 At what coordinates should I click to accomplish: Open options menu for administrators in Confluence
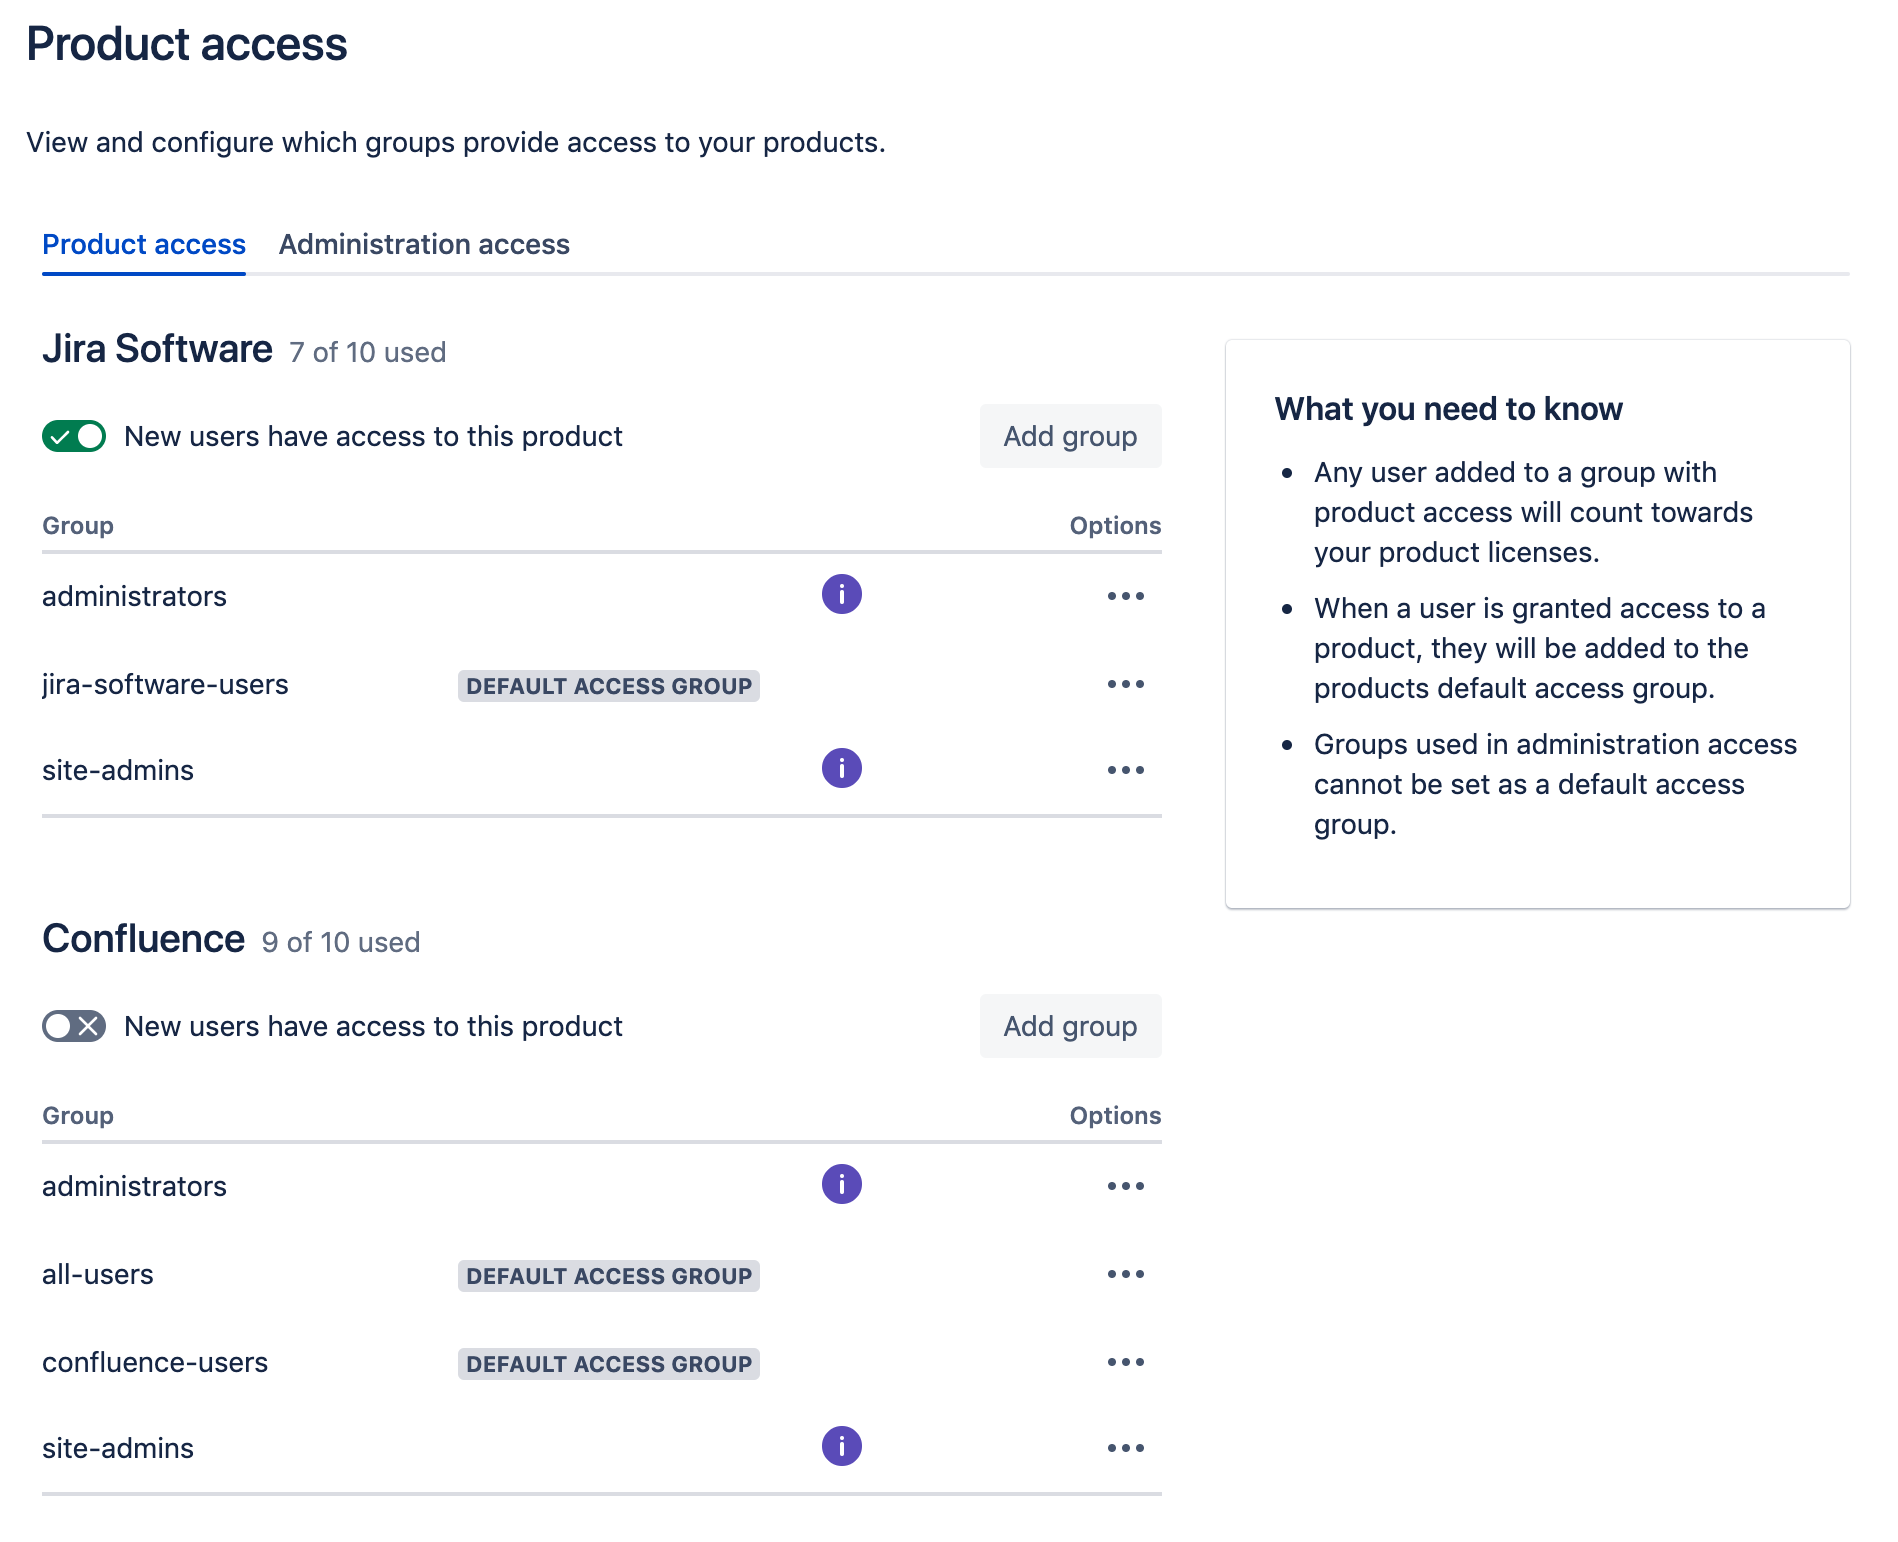click(x=1126, y=1186)
